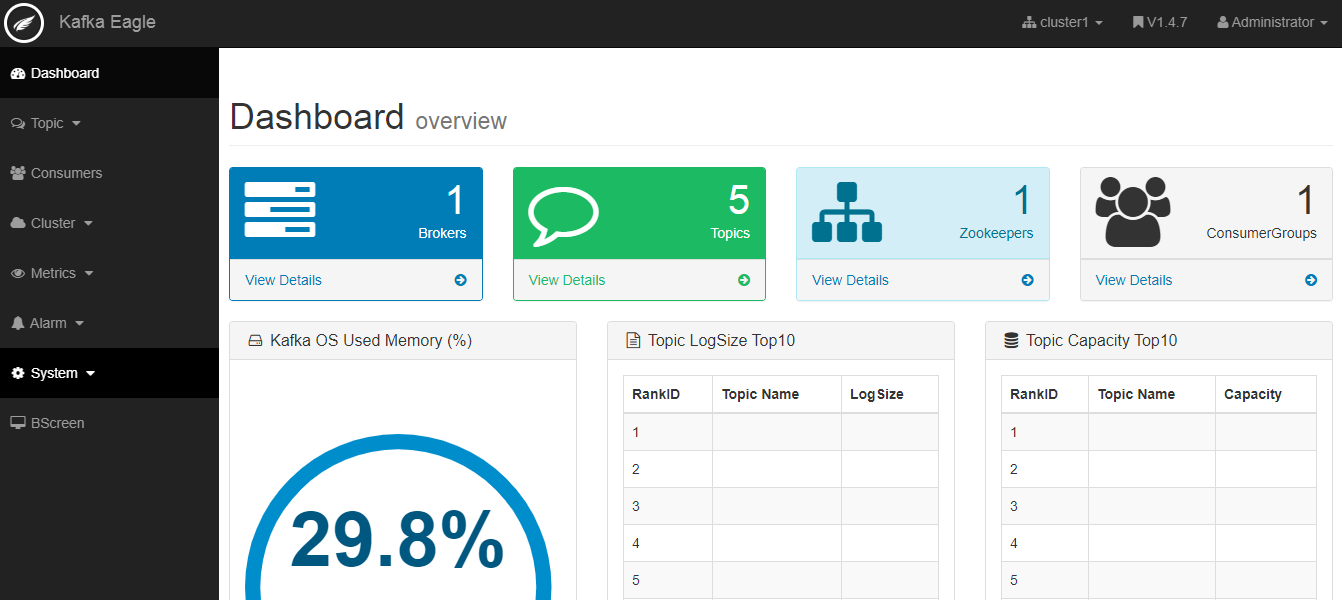Click the 29.8% memory usage gauge
Screen dimensions: 1342x600
click(x=397, y=540)
